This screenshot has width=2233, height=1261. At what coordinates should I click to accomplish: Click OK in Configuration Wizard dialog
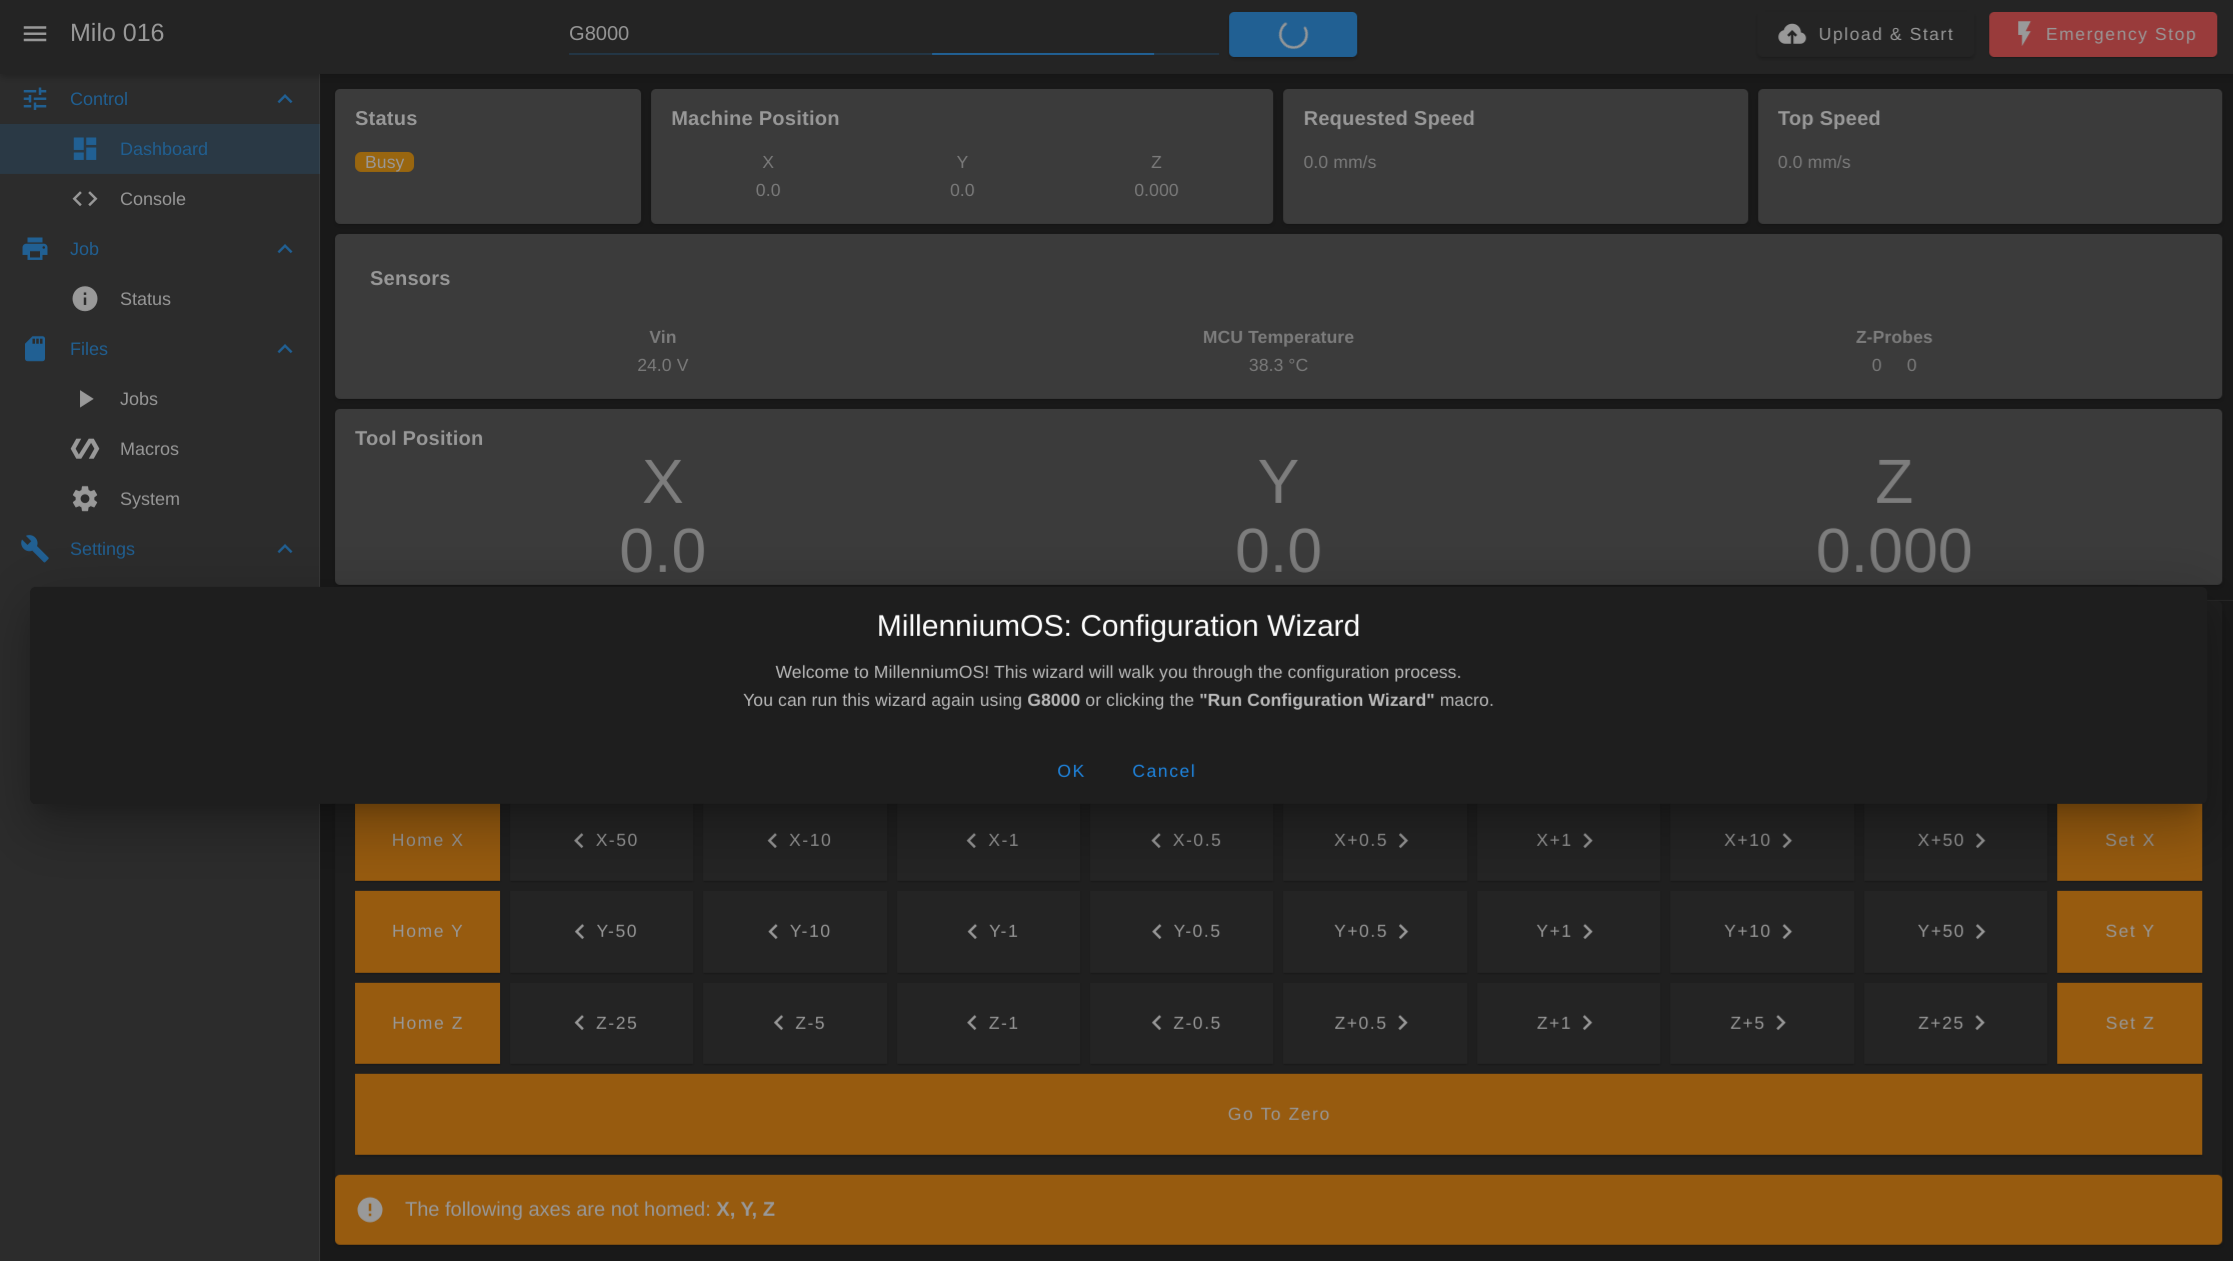tap(1071, 771)
